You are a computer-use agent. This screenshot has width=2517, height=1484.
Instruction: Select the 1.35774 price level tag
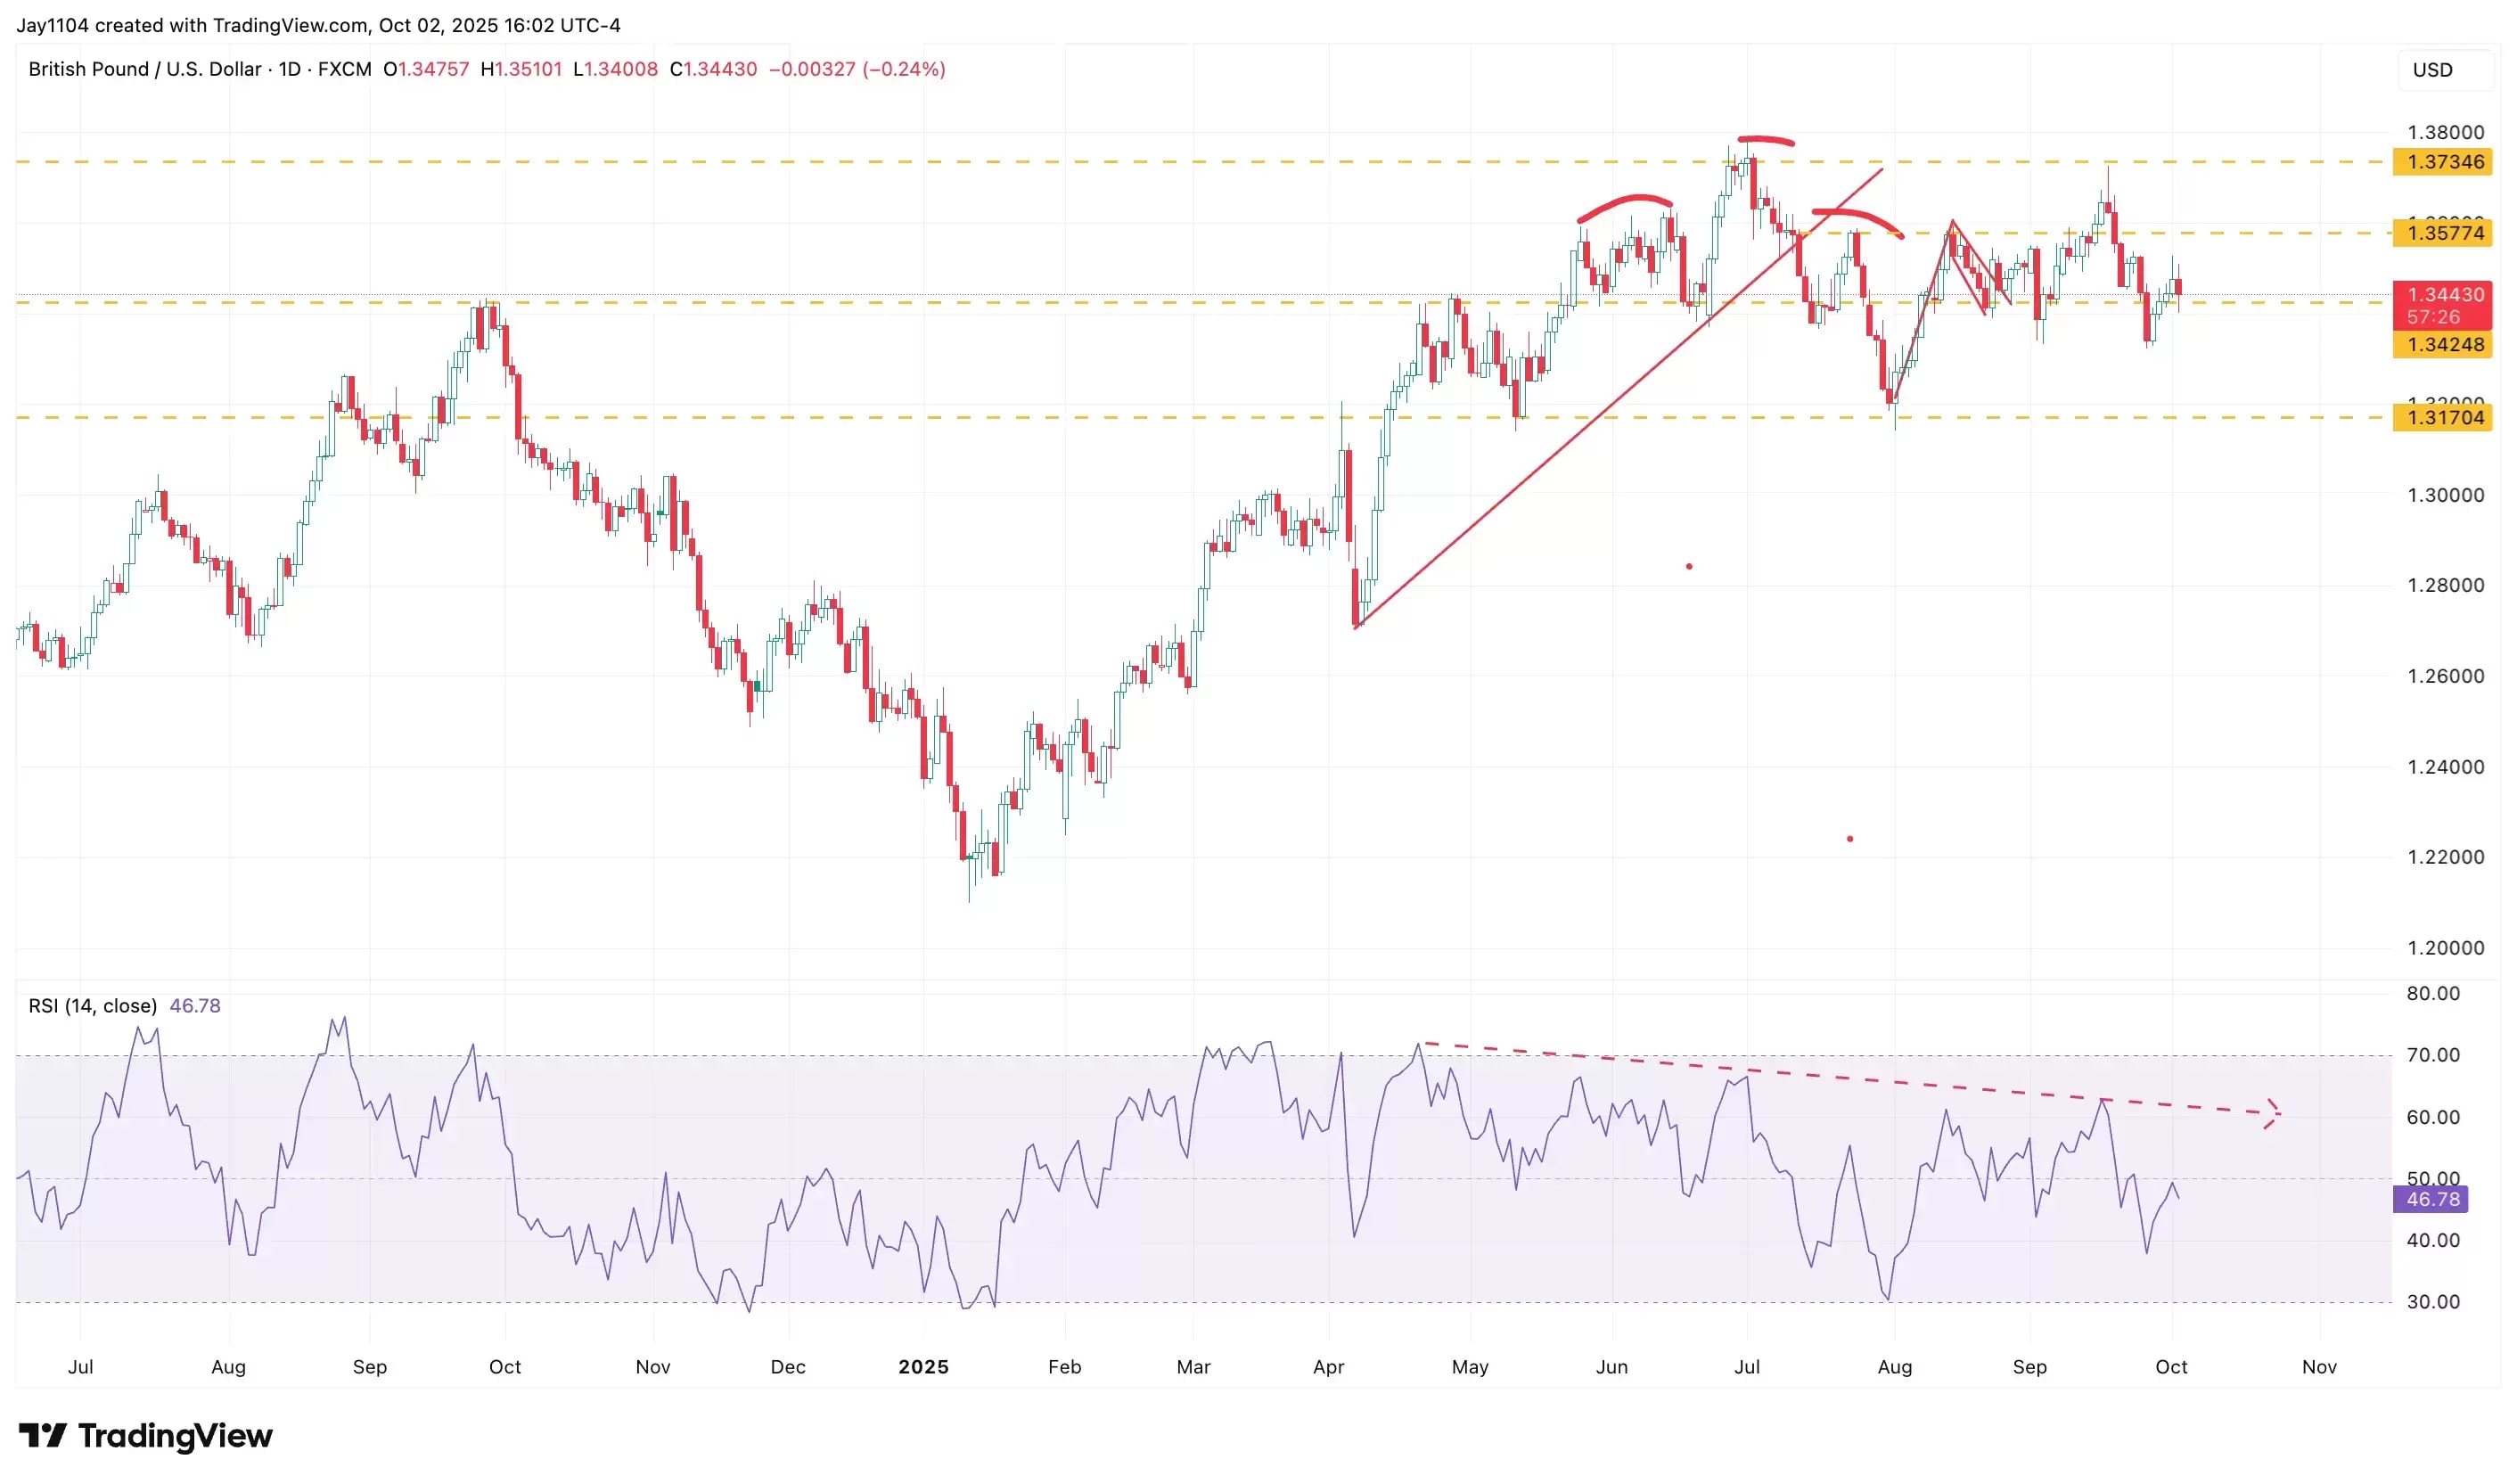2440,233
